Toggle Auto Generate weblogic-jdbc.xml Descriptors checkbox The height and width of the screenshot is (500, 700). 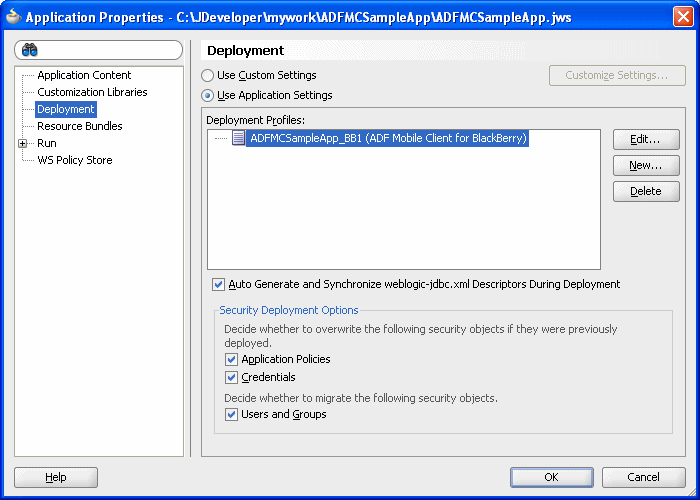coord(218,284)
